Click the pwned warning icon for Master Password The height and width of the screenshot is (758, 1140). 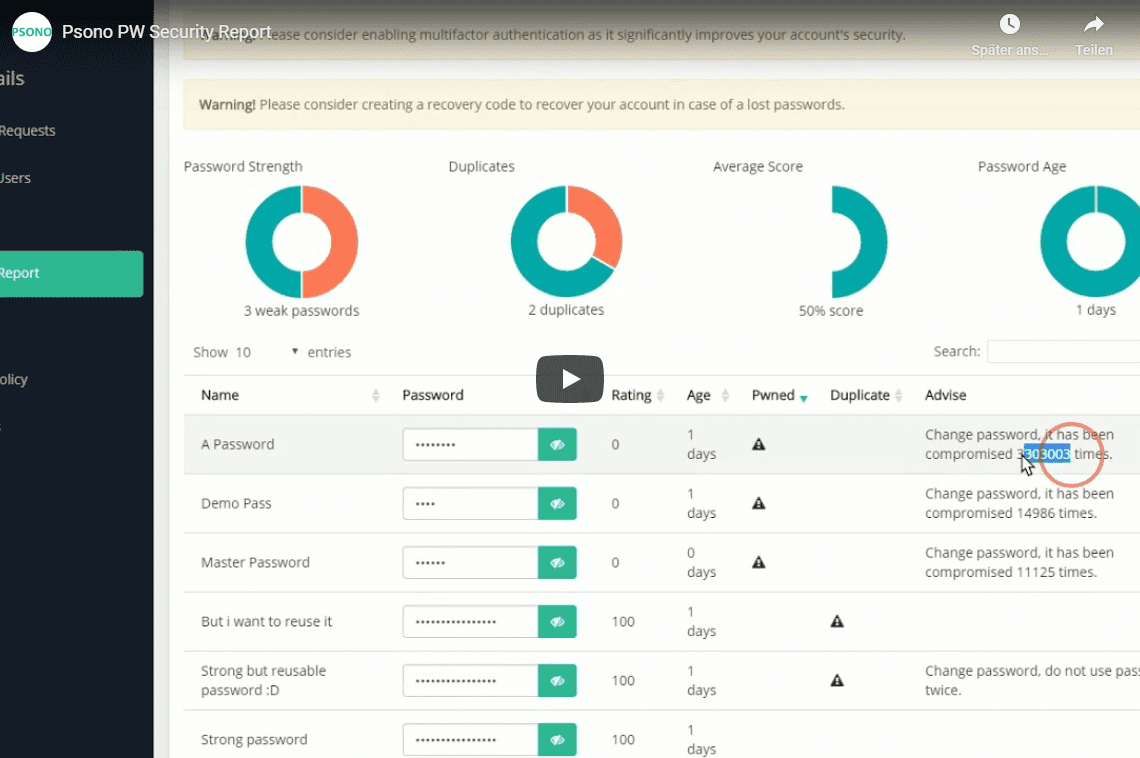coord(758,562)
